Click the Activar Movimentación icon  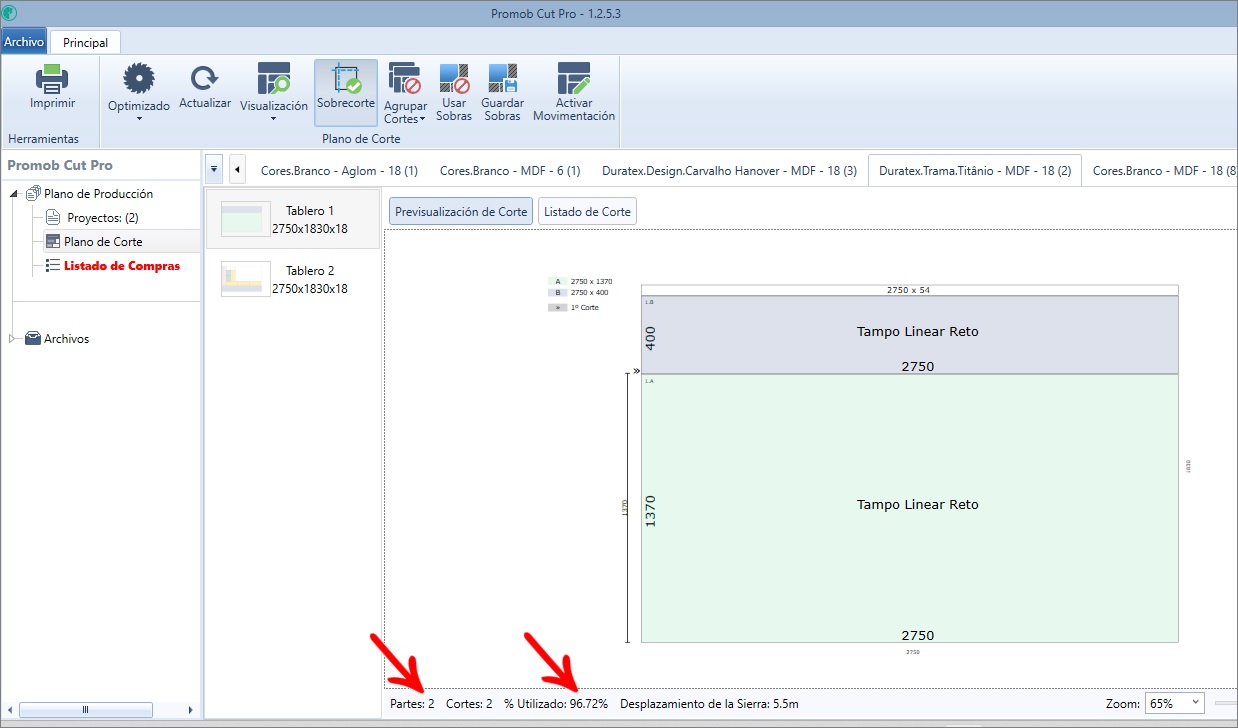tap(574, 79)
